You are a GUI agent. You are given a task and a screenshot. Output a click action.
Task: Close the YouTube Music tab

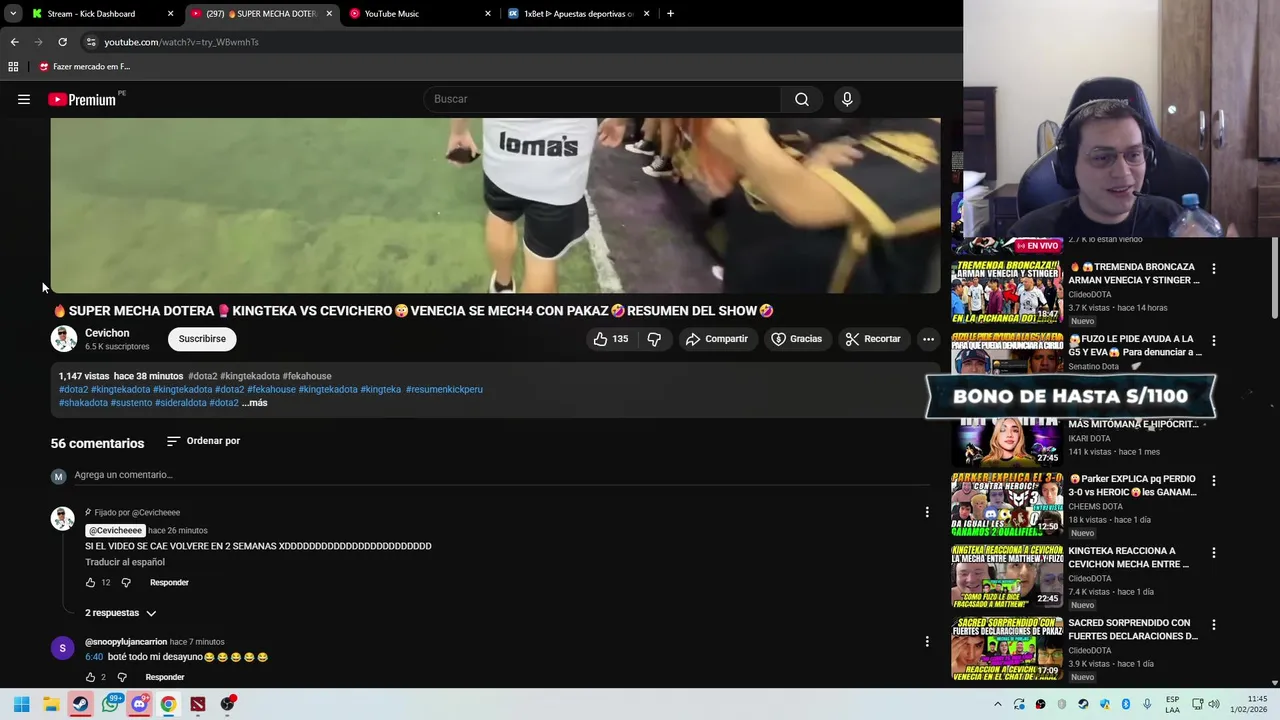click(x=488, y=14)
